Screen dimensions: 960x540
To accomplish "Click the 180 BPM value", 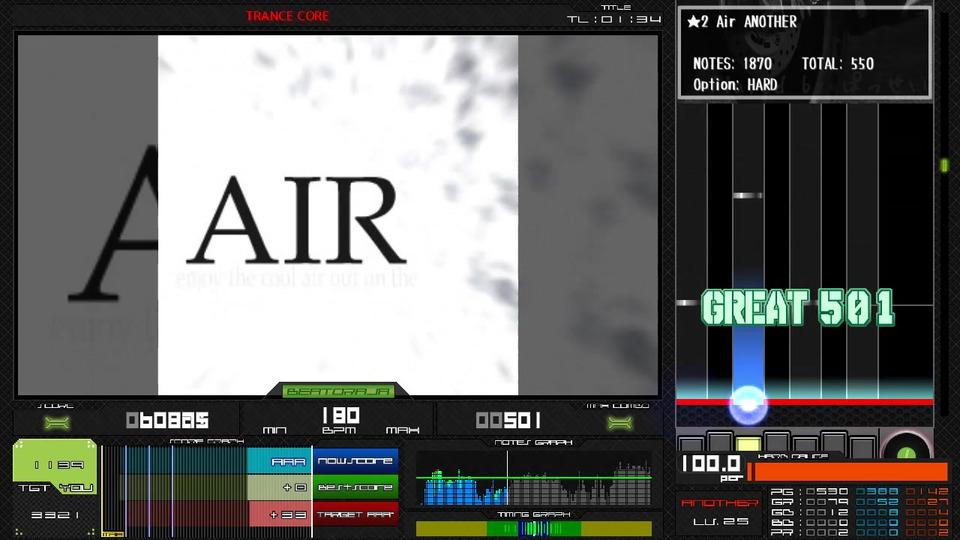I will pyautogui.click(x=340, y=416).
